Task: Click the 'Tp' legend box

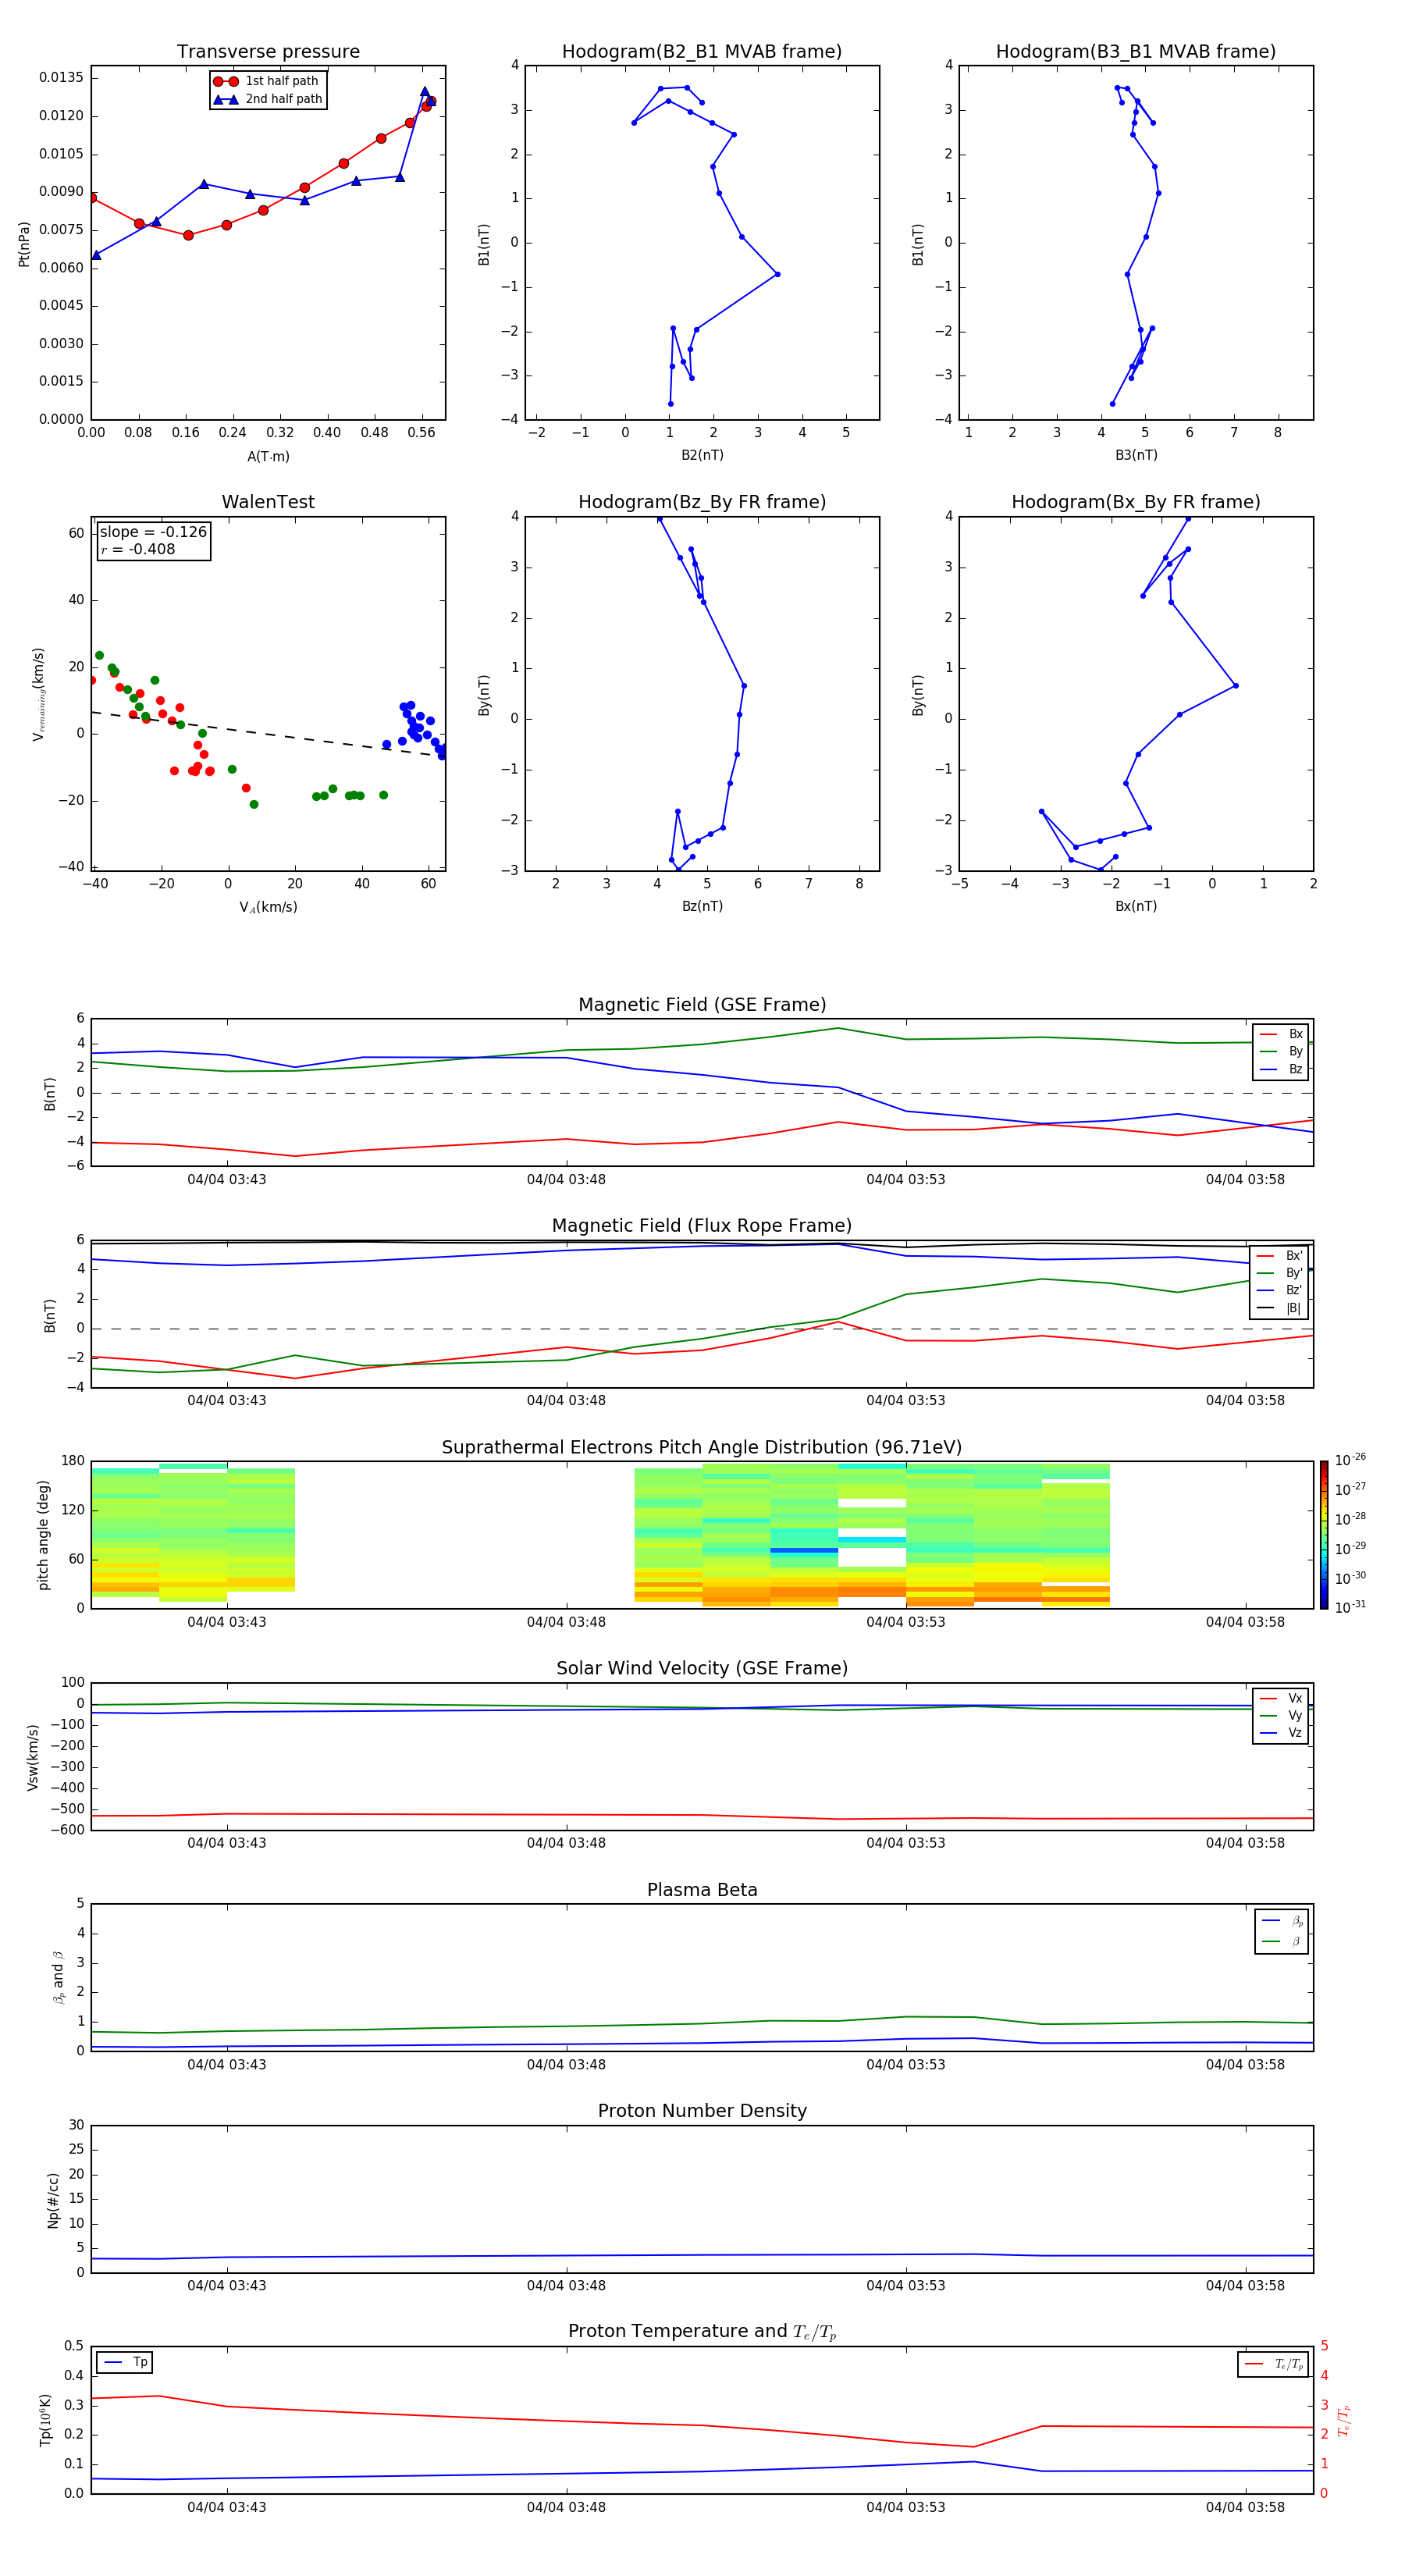Action: point(125,2362)
